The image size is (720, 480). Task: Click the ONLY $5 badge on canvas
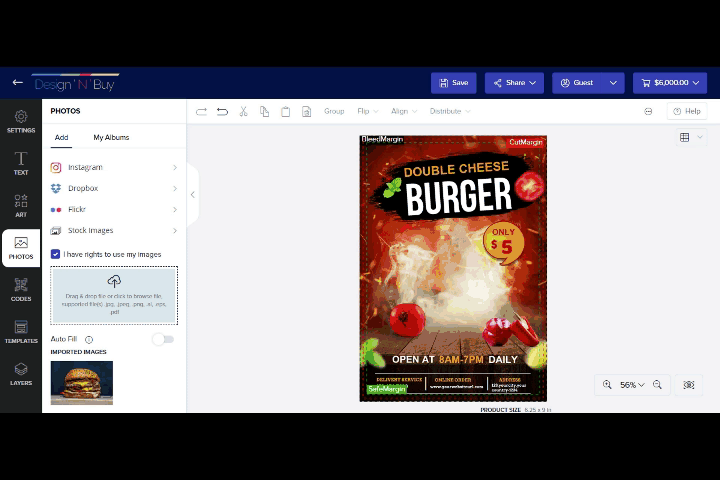[503, 242]
